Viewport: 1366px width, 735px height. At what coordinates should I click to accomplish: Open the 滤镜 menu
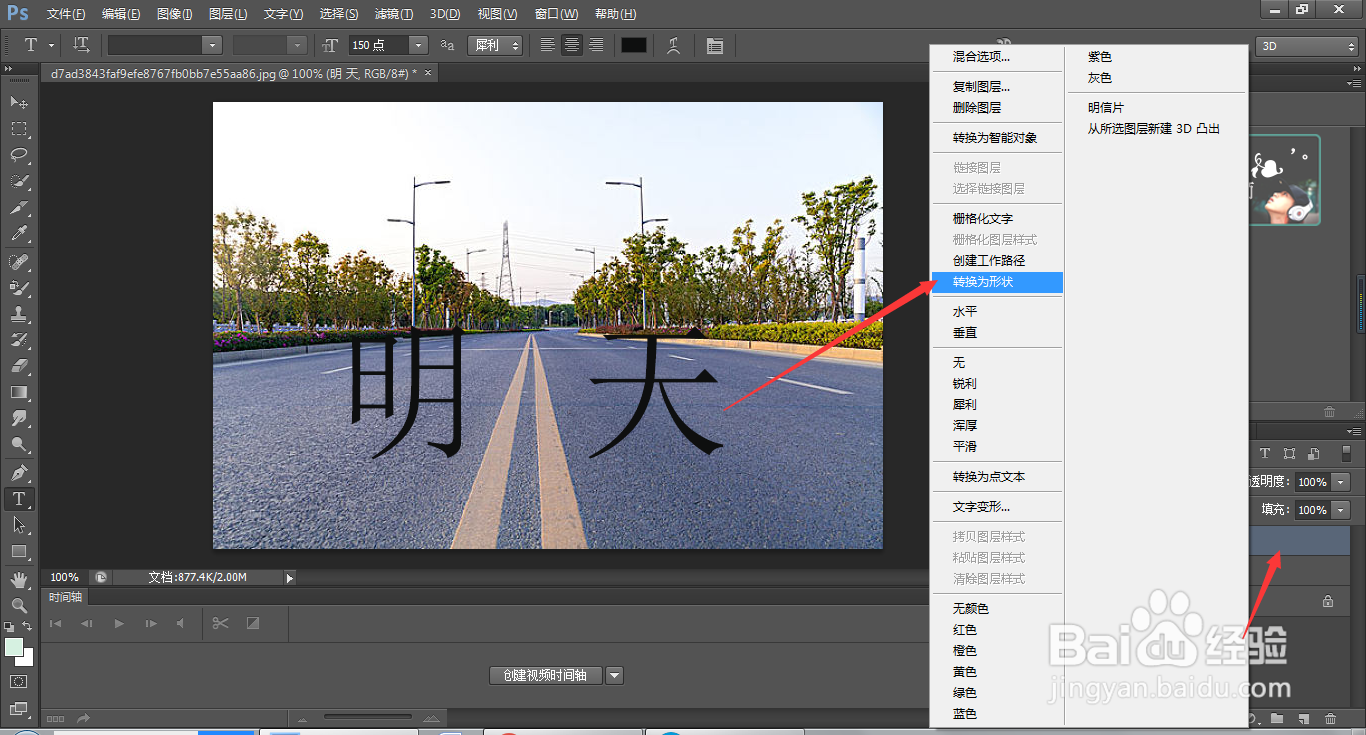coord(393,13)
